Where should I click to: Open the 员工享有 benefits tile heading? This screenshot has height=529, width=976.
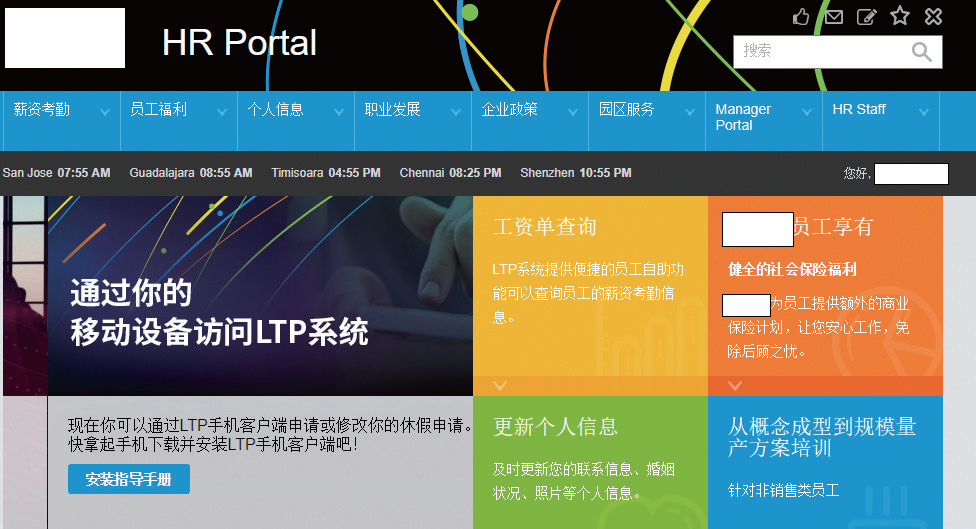tap(833, 227)
